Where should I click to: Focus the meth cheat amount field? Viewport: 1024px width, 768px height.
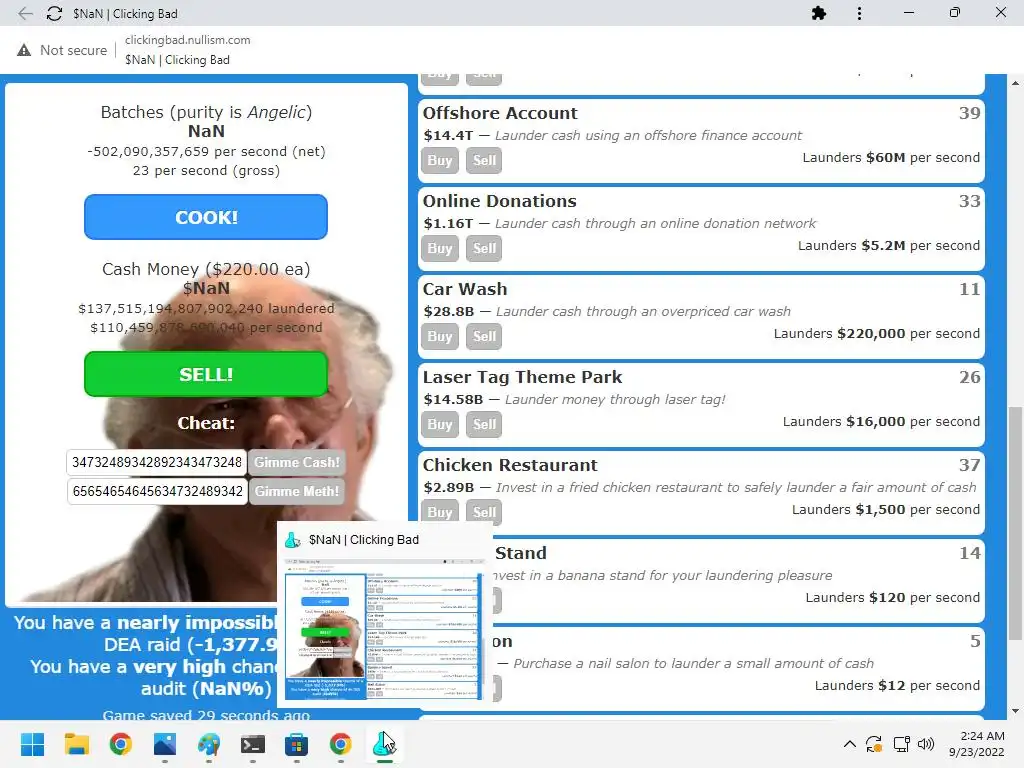tap(157, 491)
